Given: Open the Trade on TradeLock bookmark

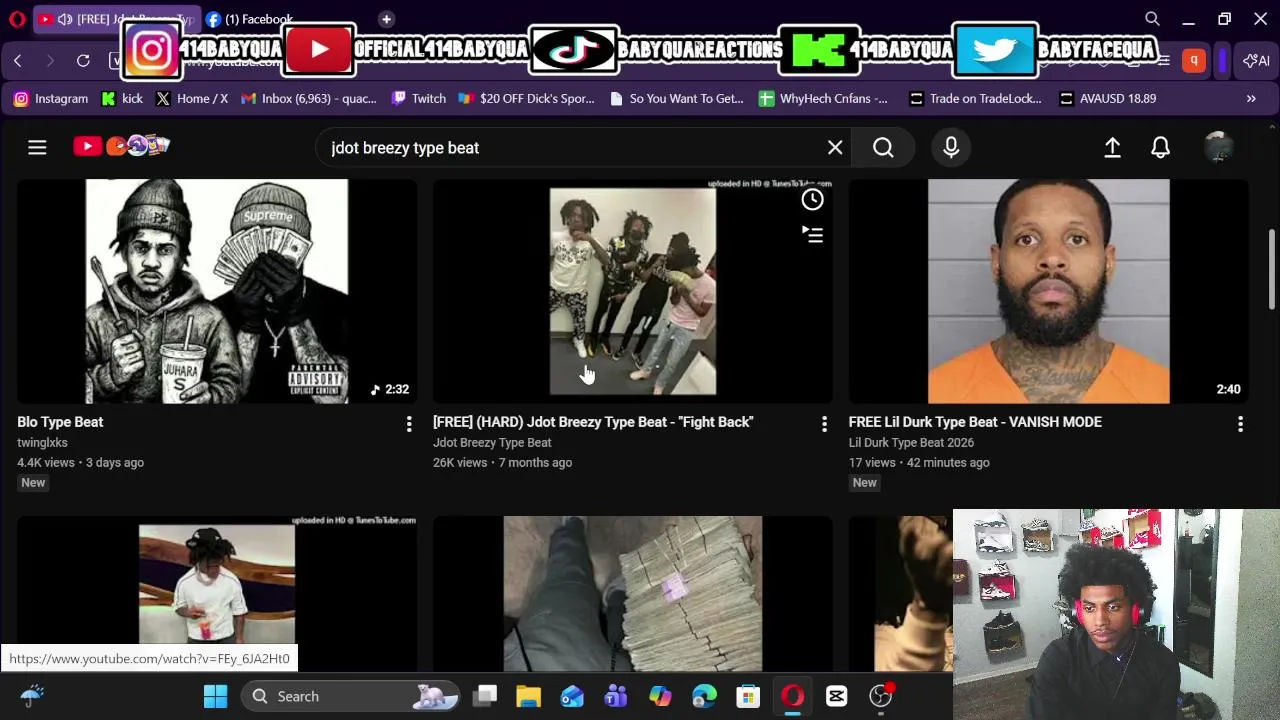Looking at the screenshot, I should tap(975, 99).
